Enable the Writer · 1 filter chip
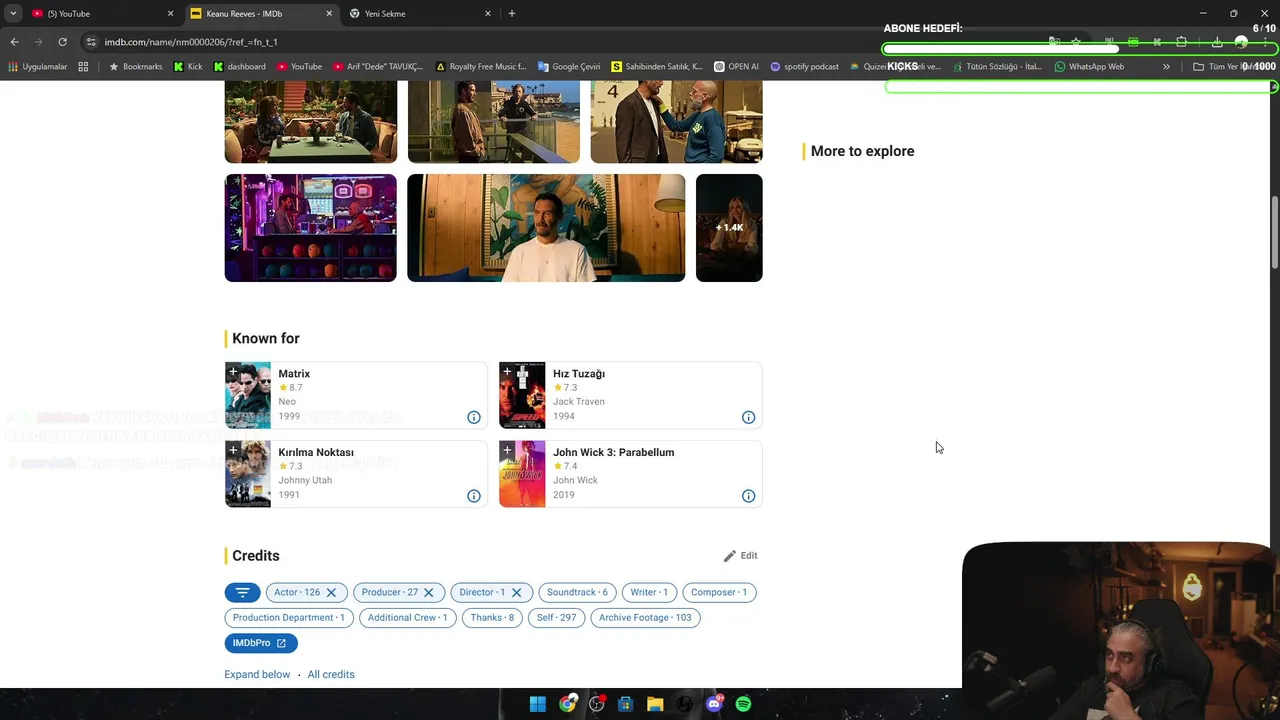 pos(649,593)
